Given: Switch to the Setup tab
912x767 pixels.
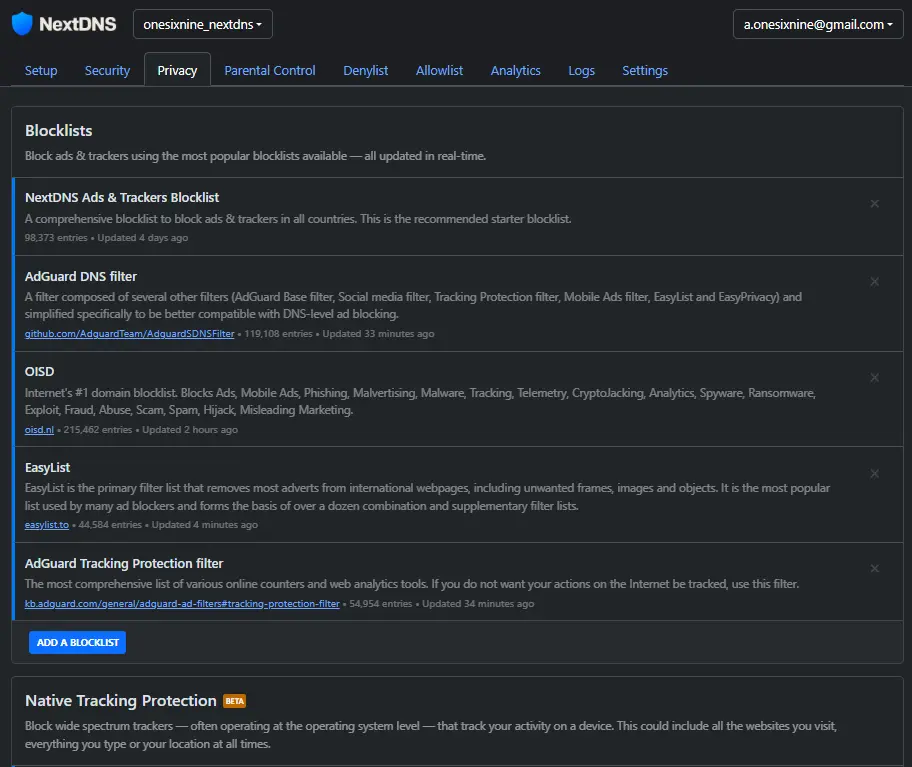Looking at the screenshot, I should pyautogui.click(x=41, y=70).
